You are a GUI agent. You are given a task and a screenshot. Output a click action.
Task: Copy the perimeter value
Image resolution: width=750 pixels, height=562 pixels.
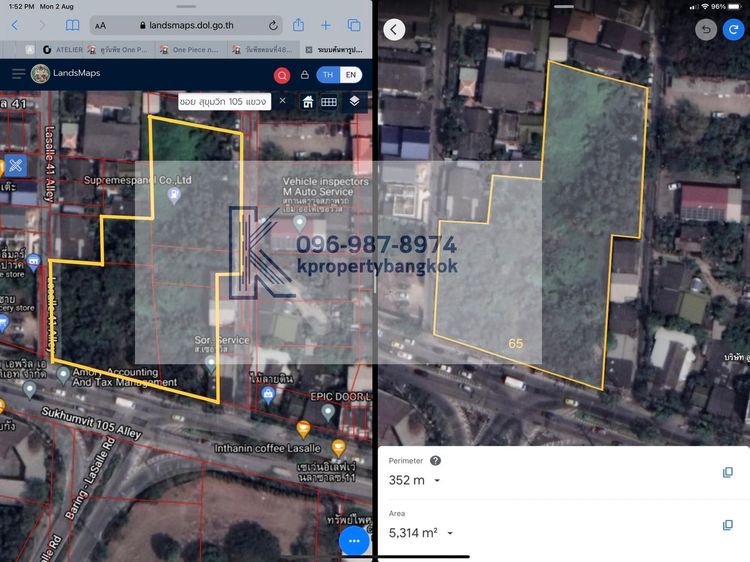click(x=727, y=472)
